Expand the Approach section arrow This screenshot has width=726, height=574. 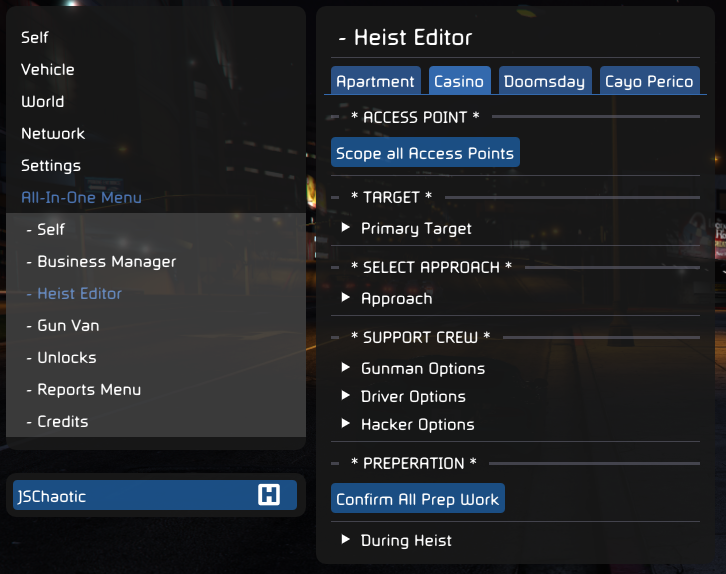pyautogui.click(x=345, y=298)
